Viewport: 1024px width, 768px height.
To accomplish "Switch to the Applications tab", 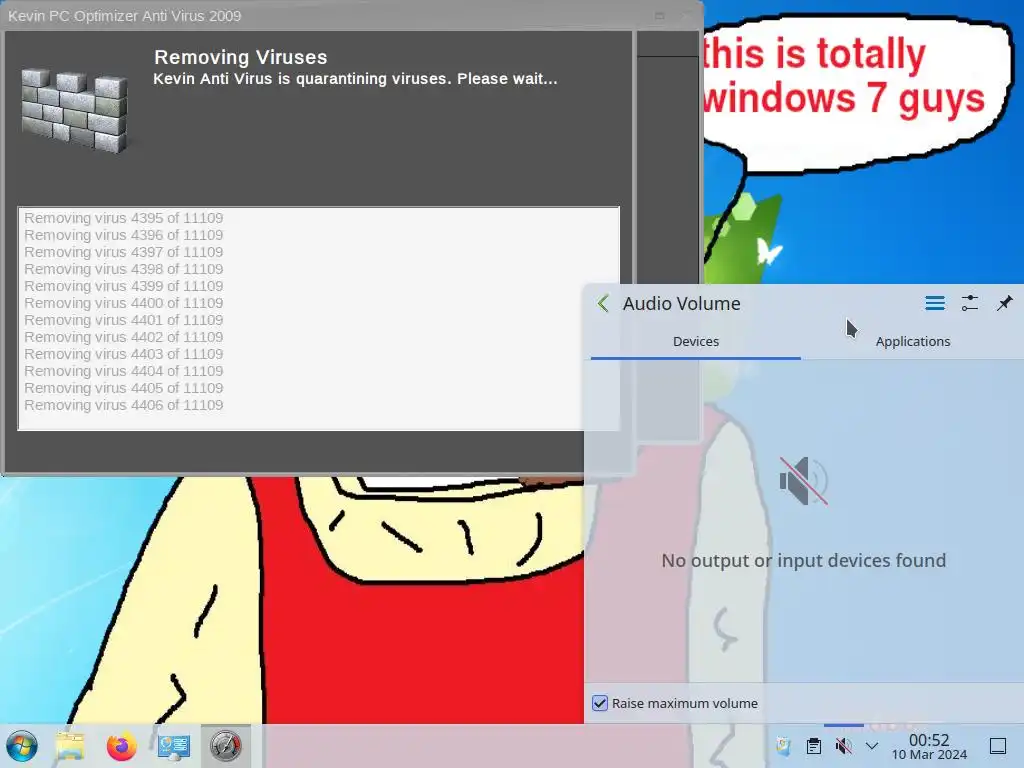I will [912, 342].
